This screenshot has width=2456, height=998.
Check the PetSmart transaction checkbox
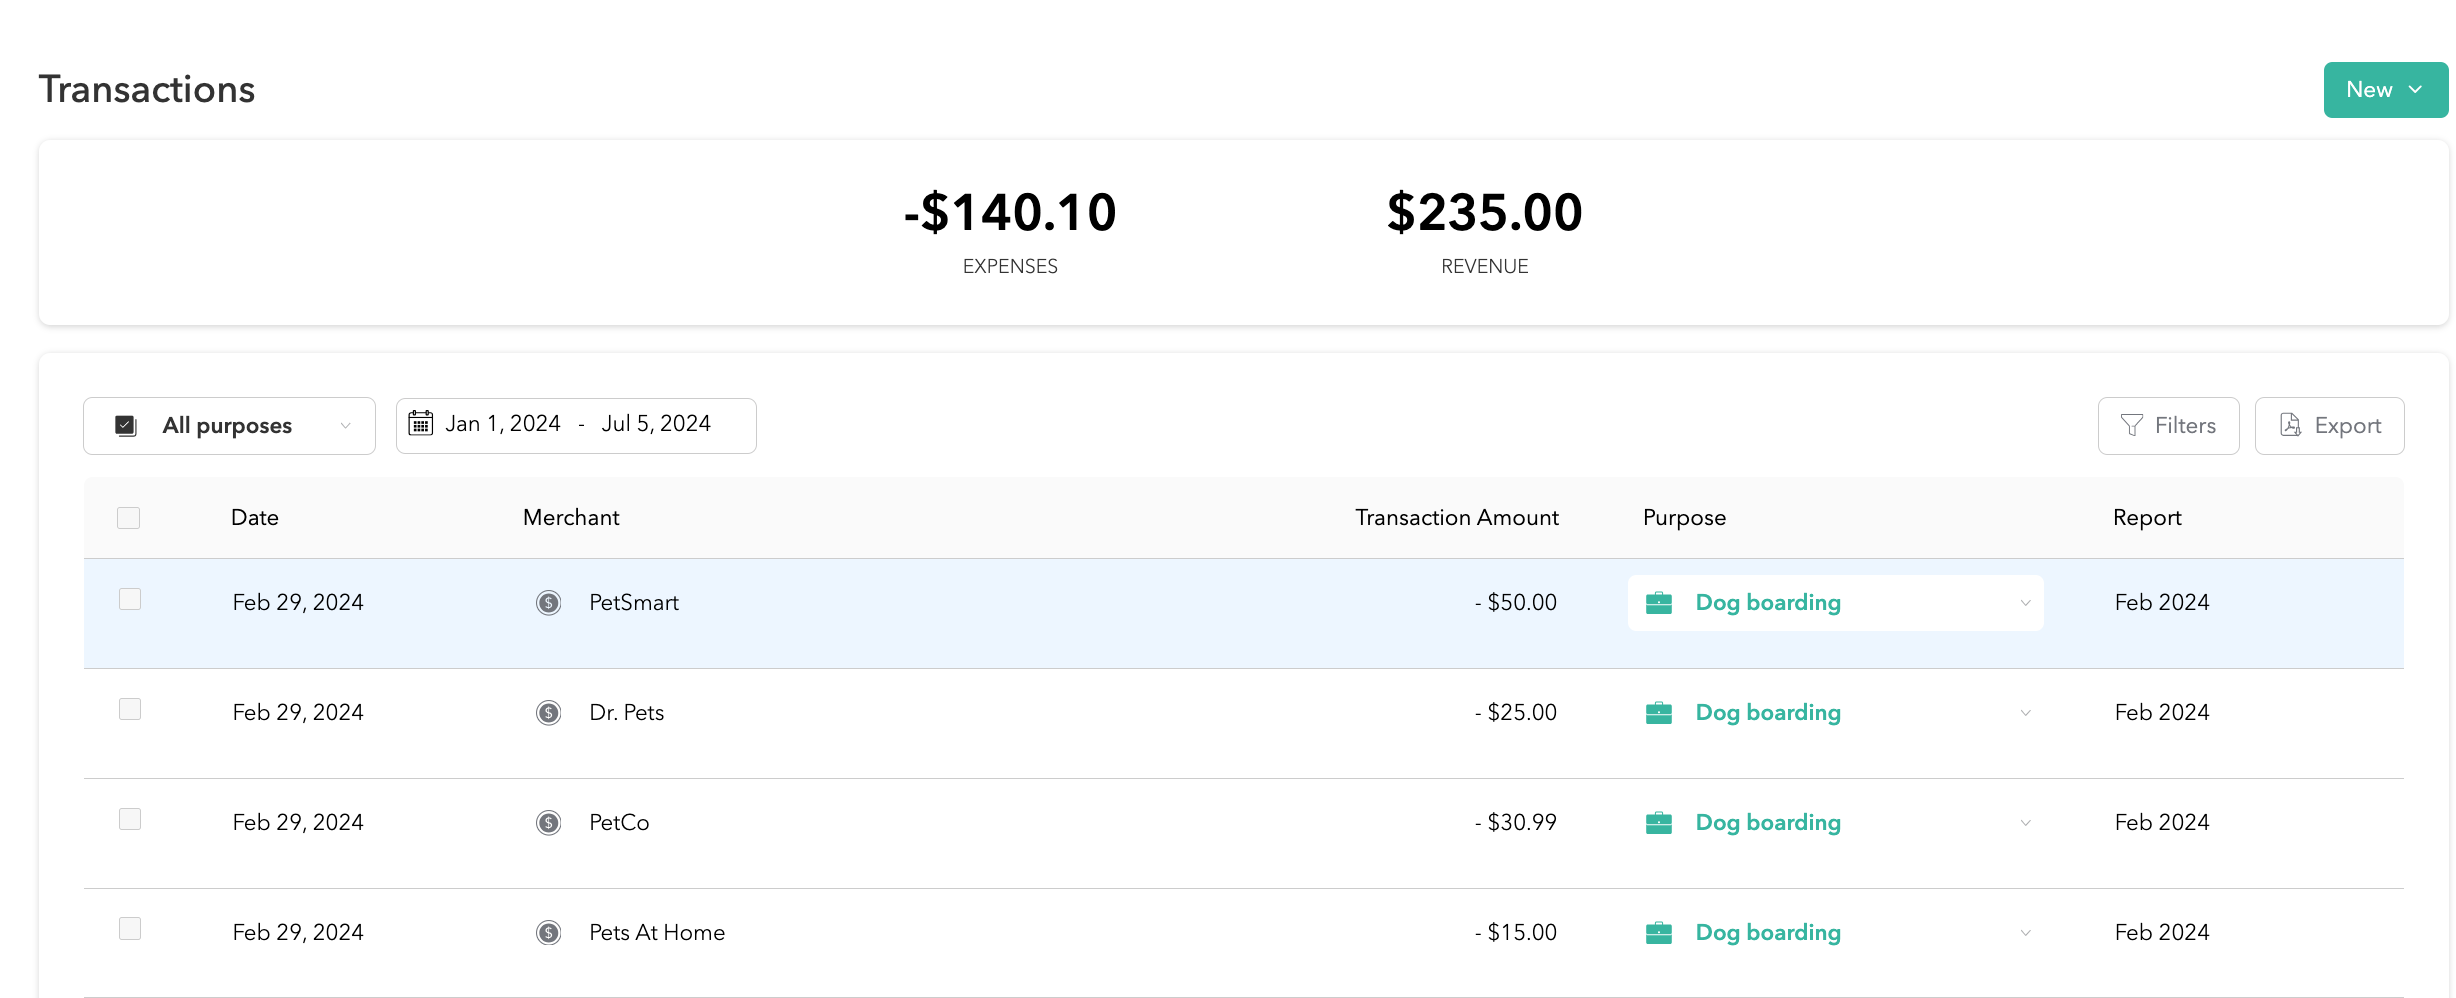pos(130,599)
